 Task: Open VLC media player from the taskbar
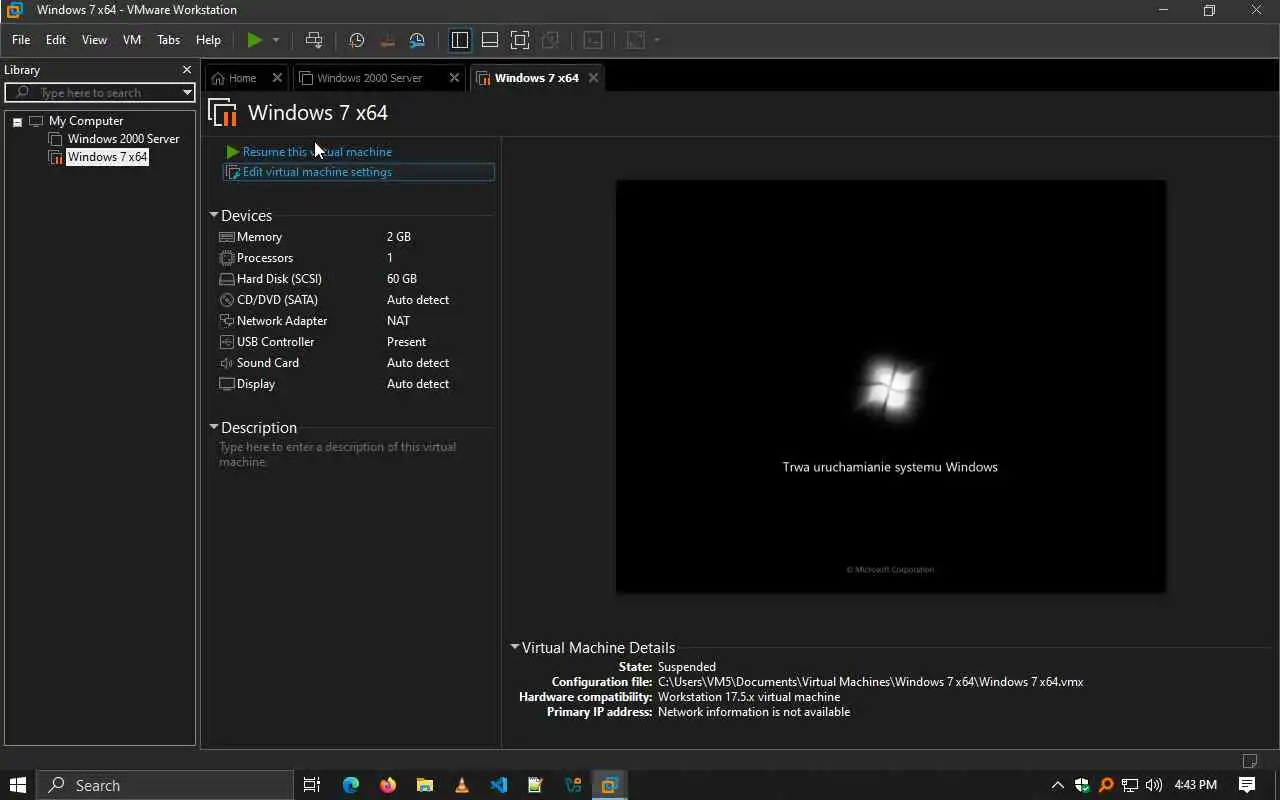tap(462, 785)
